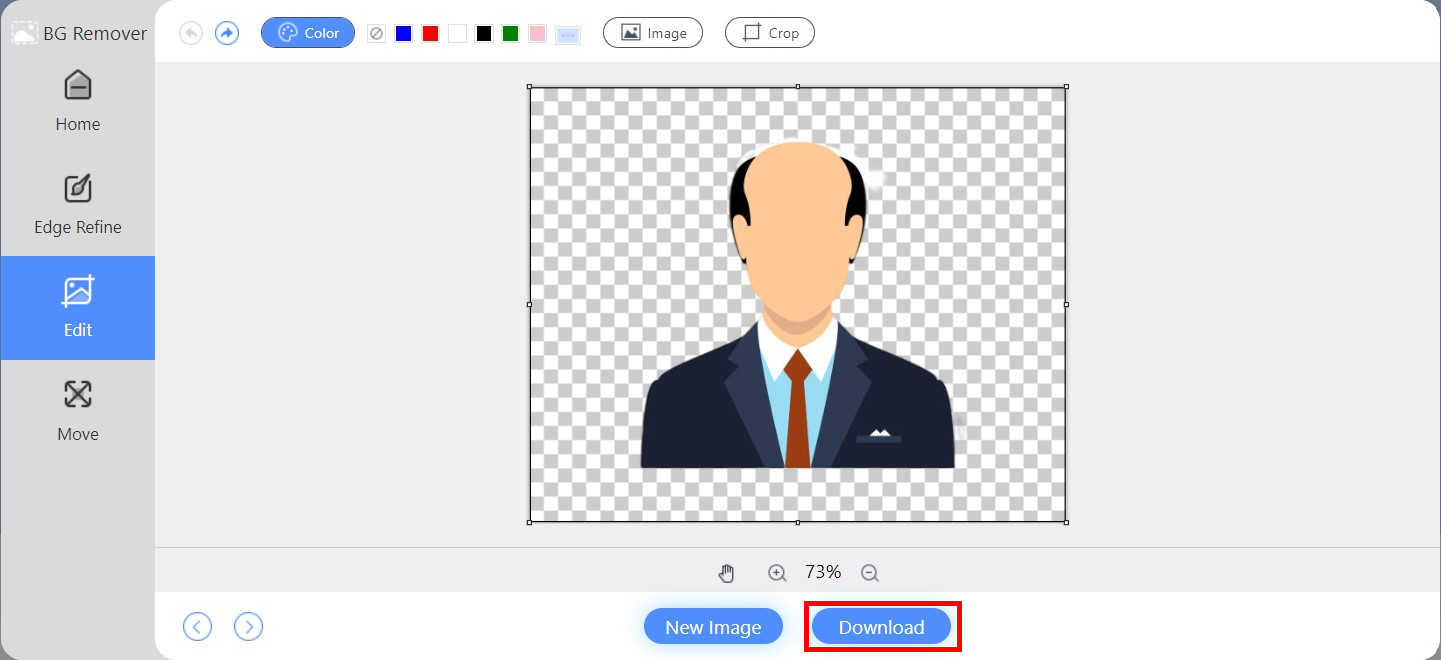Zoom in with the magnifier plus icon
The image size is (1441, 660).
pos(777,573)
